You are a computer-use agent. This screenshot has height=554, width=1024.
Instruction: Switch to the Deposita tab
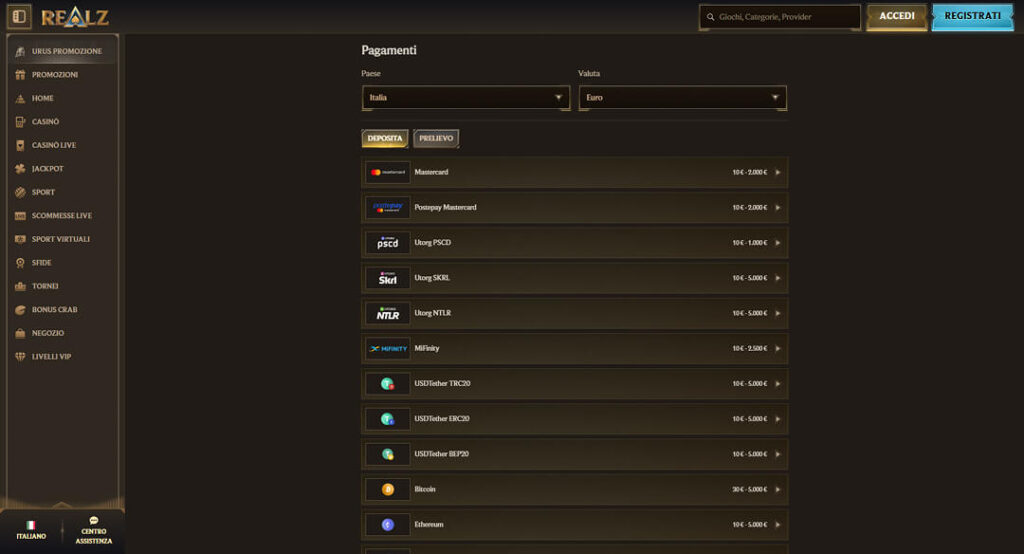click(385, 138)
